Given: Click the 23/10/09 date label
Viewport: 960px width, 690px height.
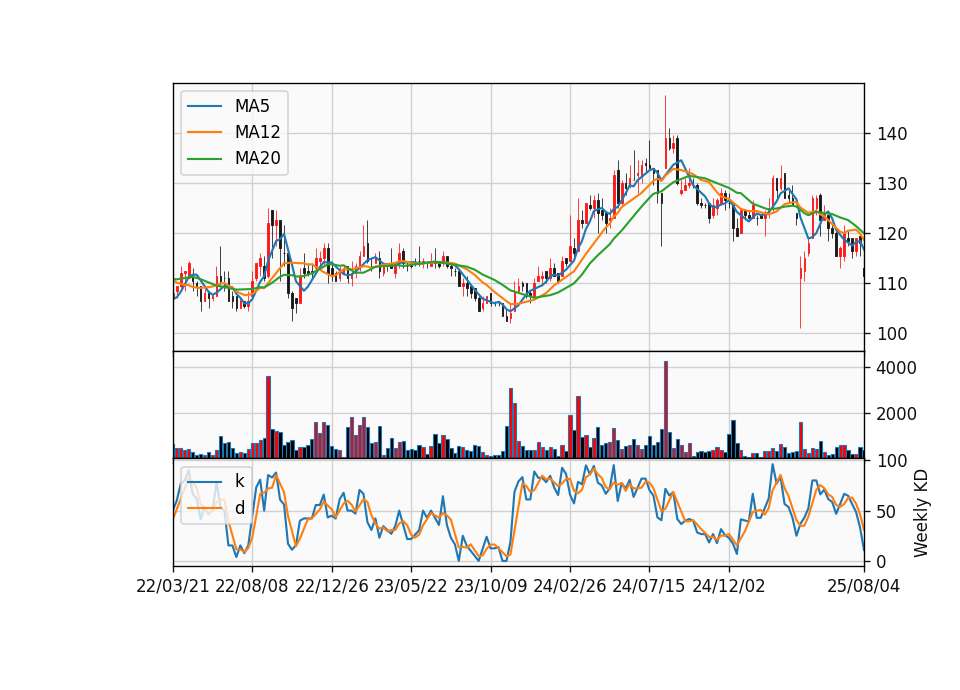Looking at the screenshot, I should [490, 586].
